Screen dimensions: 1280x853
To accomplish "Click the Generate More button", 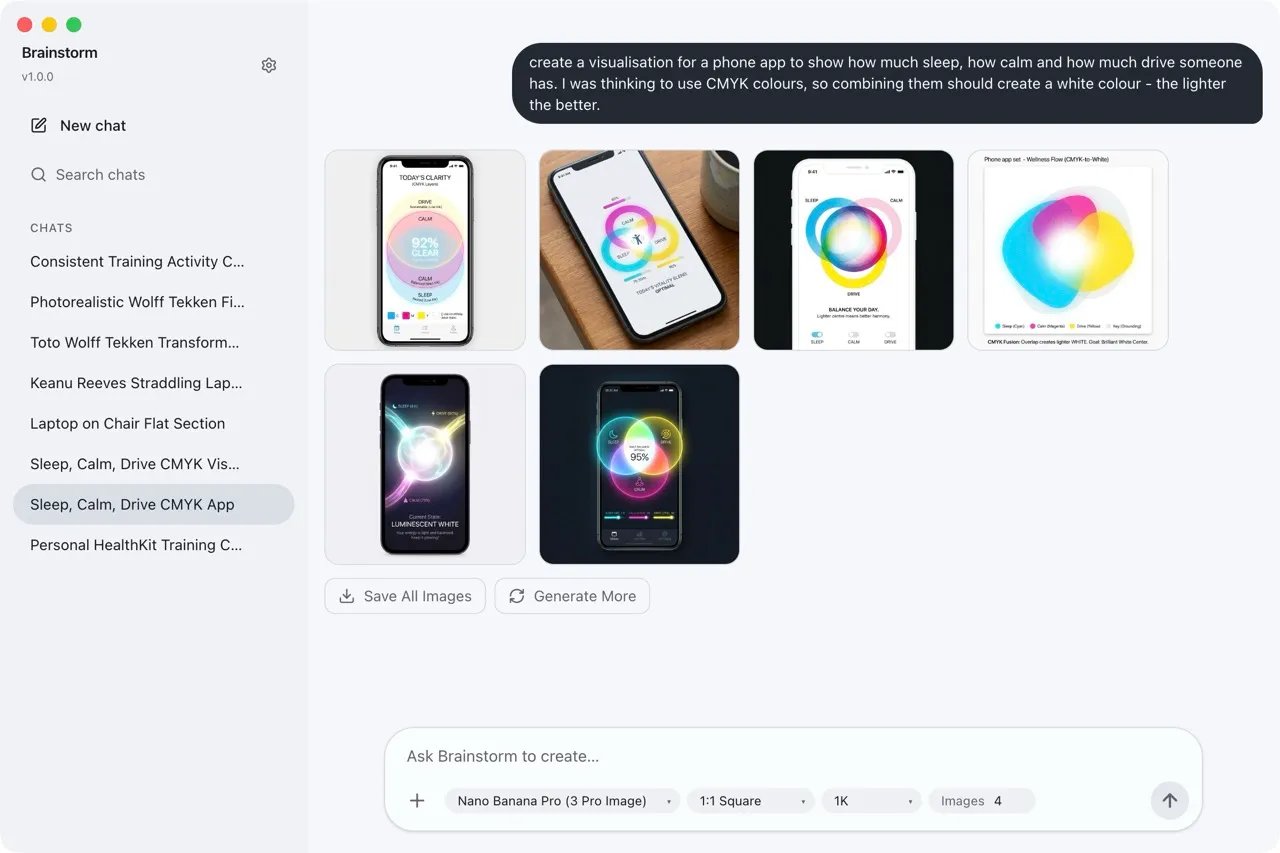I will tap(572, 596).
